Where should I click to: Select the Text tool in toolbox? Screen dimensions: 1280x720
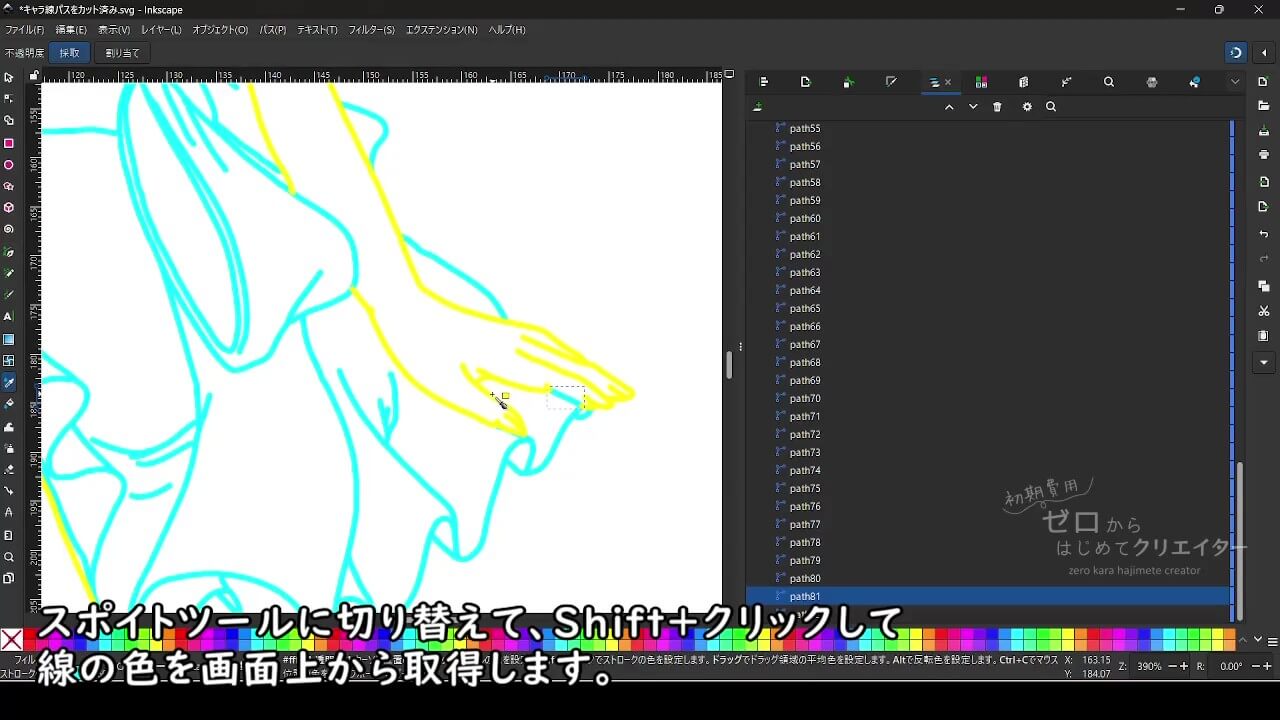tap(9, 316)
